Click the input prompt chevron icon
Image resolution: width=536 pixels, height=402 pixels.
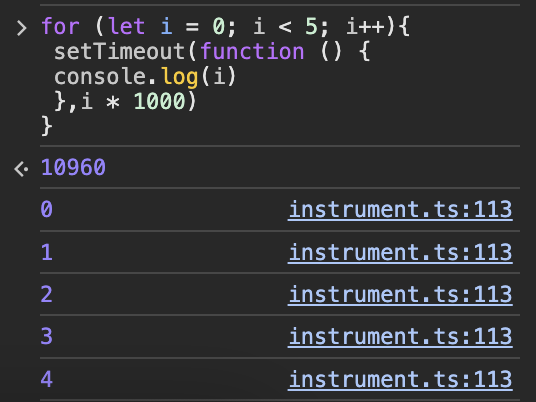22,28
